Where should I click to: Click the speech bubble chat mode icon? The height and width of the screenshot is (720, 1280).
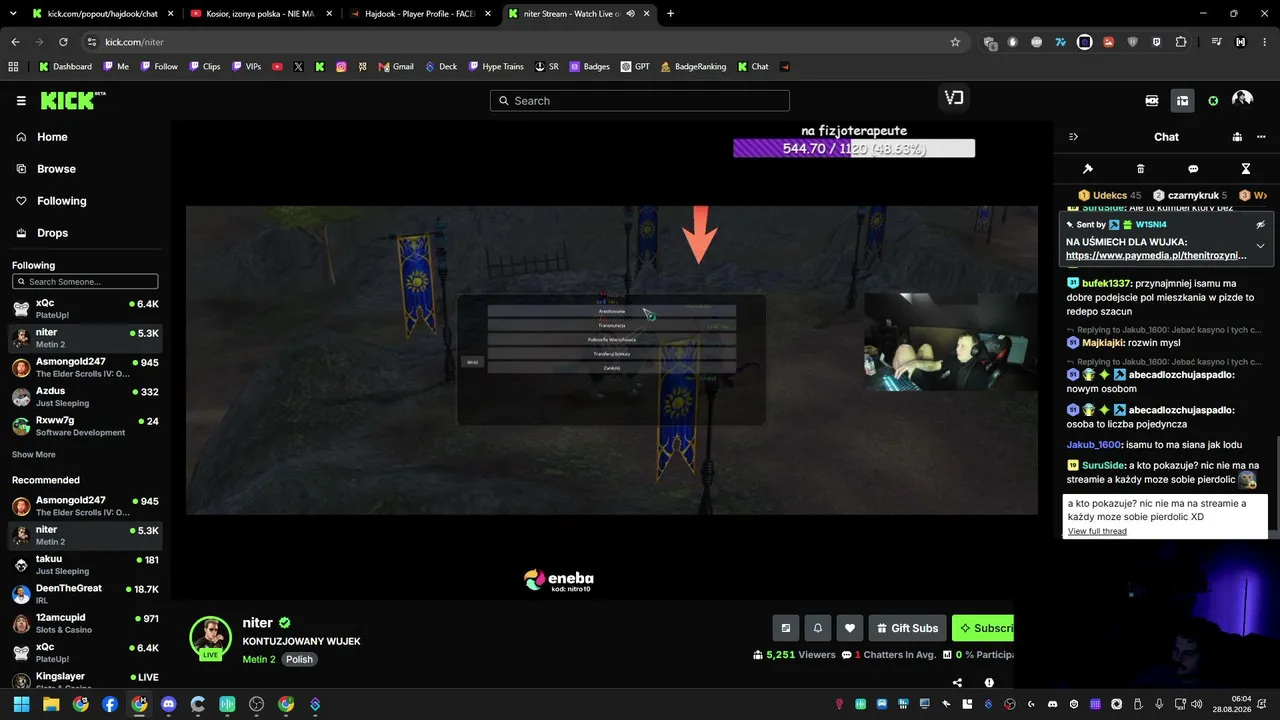click(x=1193, y=169)
